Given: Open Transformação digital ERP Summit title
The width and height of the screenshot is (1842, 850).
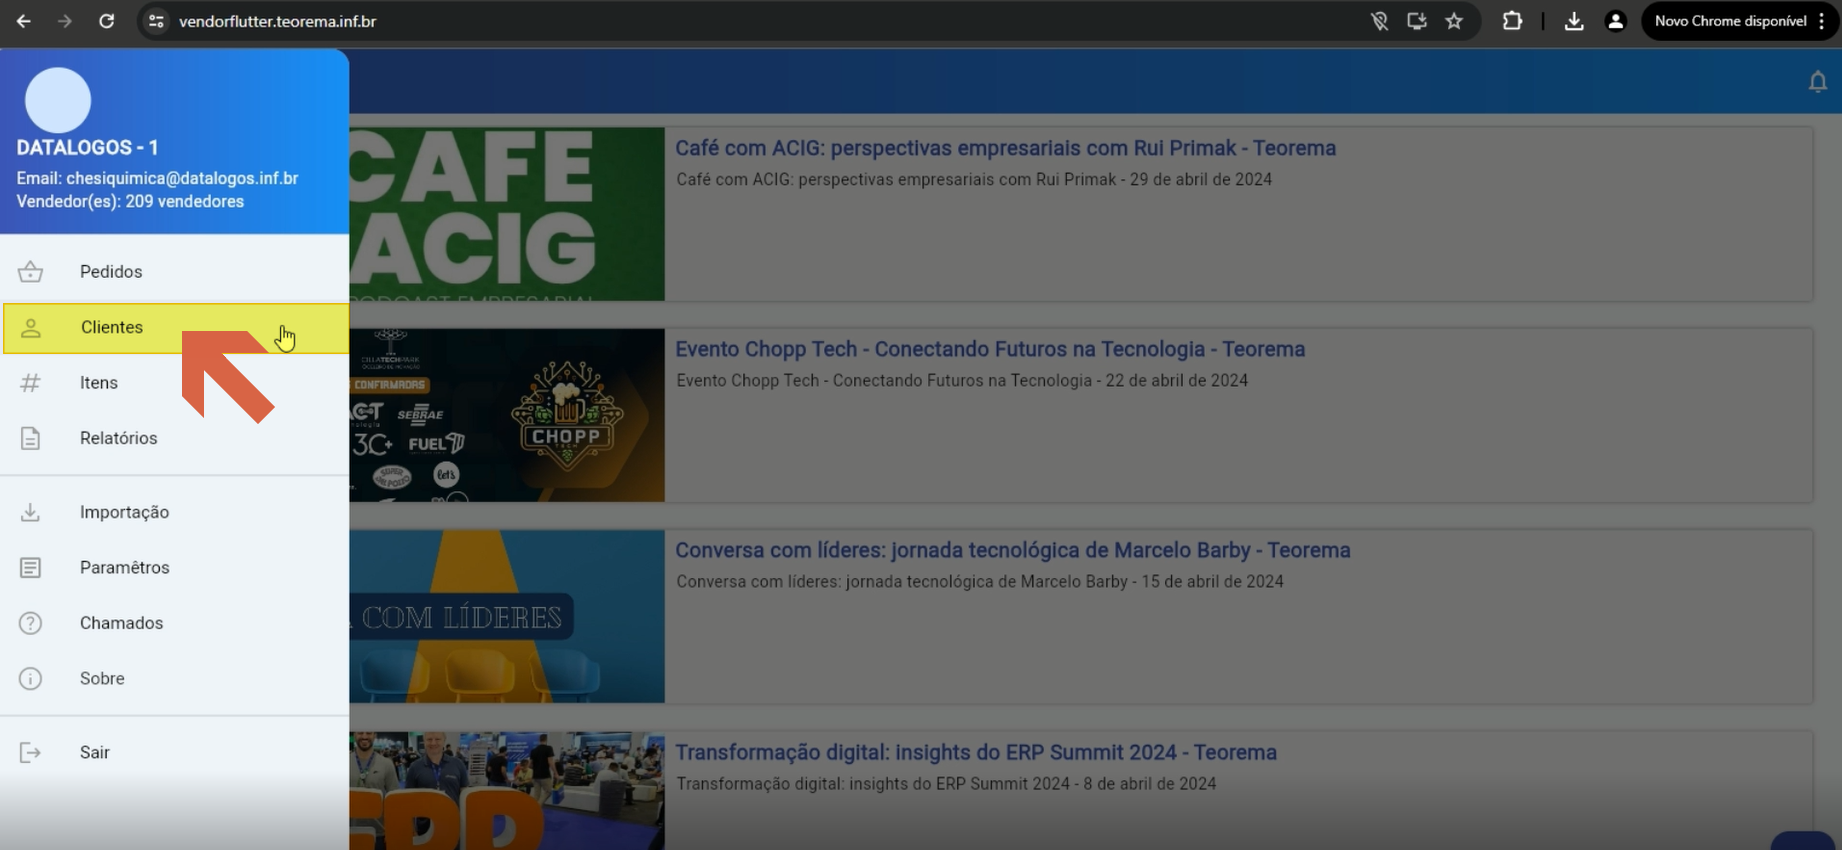Looking at the screenshot, I should click(976, 752).
